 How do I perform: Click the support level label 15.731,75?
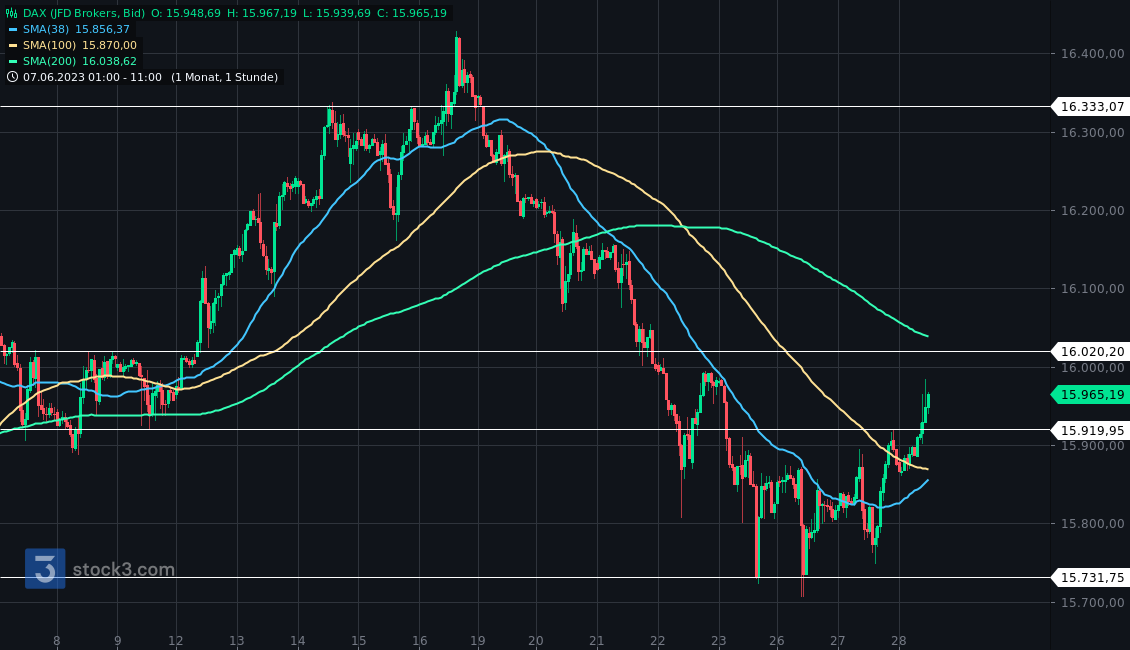click(x=1092, y=577)
